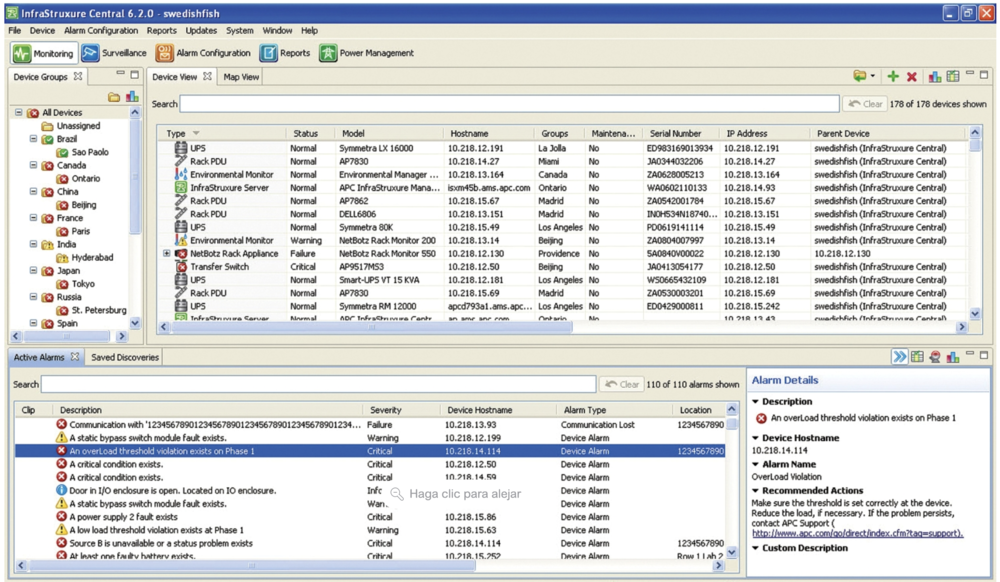Image resolution: width=1000 pixels, height=582 pixels.
Task: Collapse the India group
Action: [33, 244]
